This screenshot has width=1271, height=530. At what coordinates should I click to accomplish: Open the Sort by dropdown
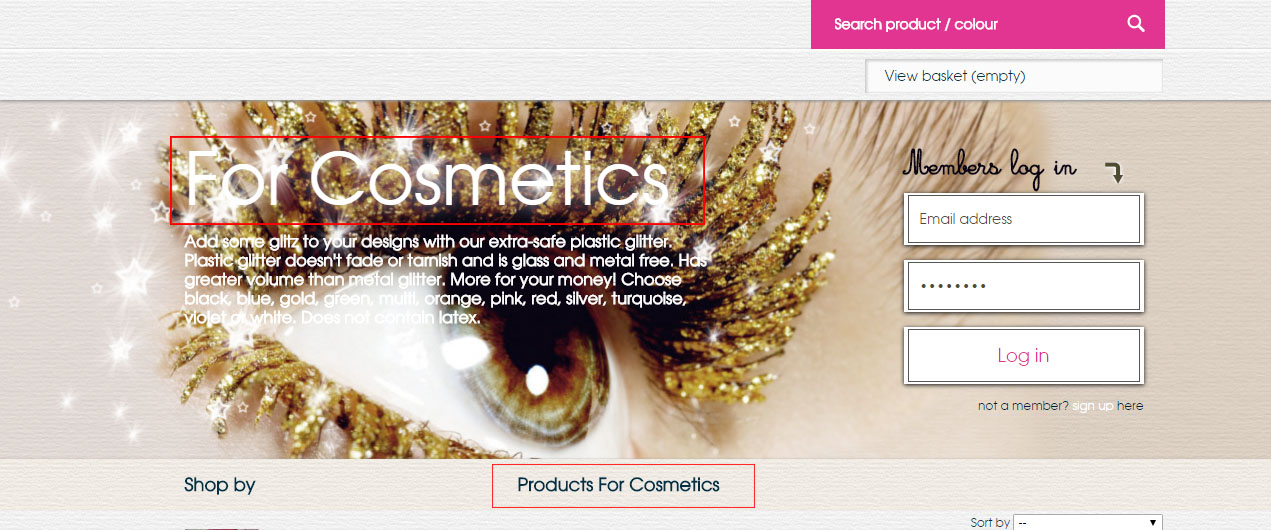pos(1088,522)
